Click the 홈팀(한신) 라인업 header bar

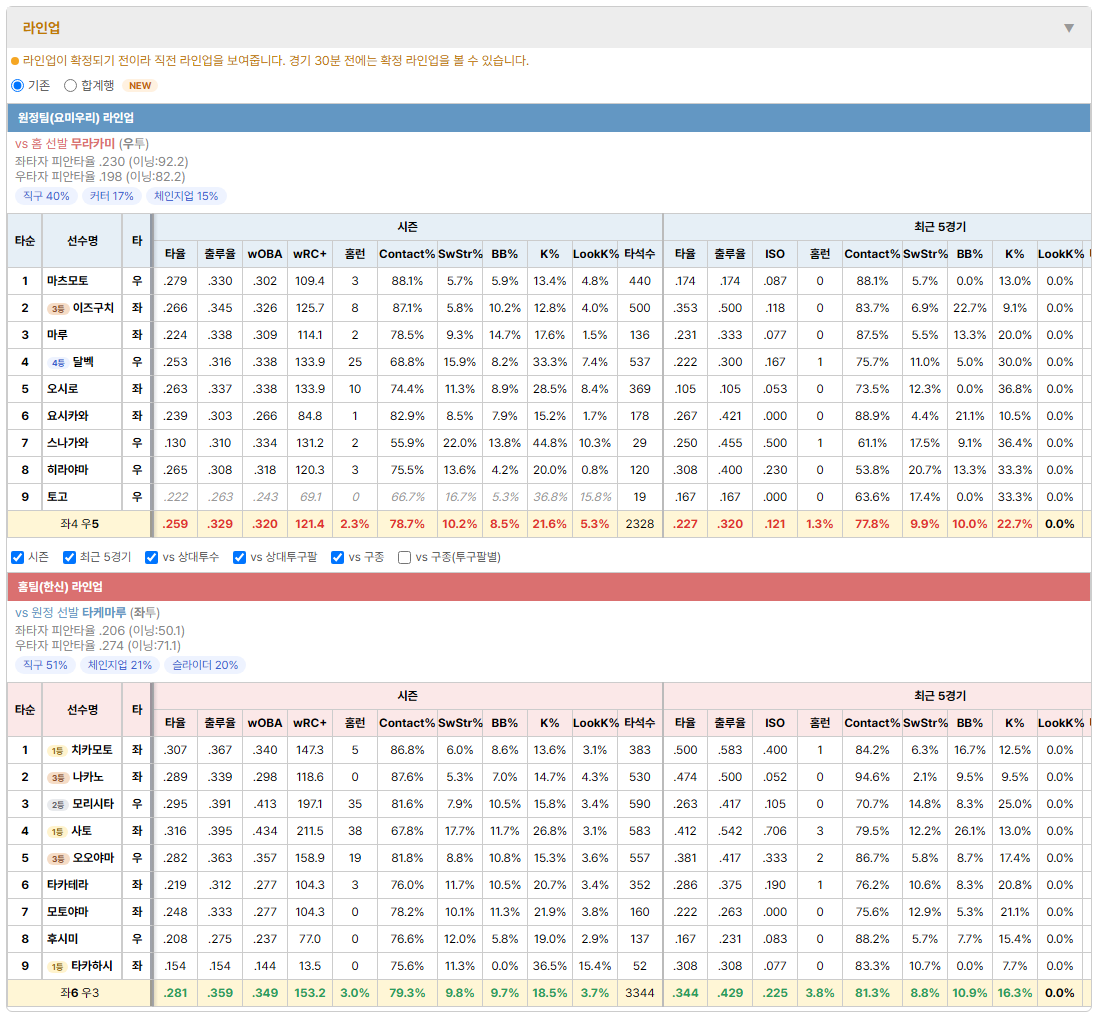tap(549, 587)
